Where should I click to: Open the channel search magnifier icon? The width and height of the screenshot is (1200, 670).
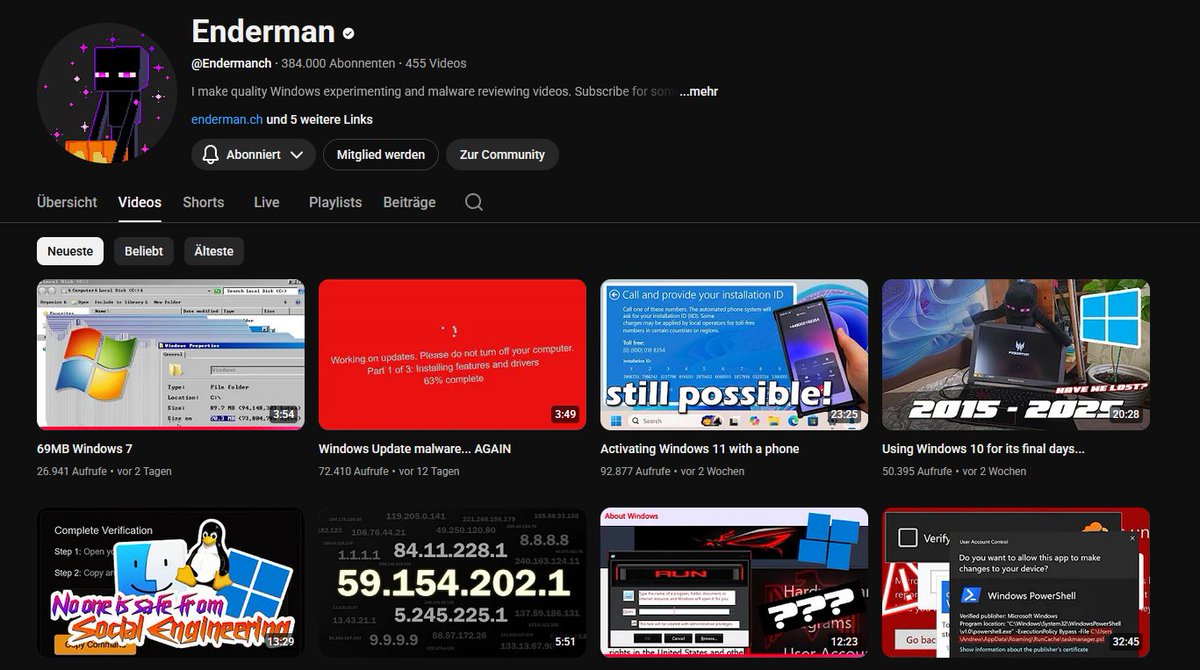click(474, 202)
